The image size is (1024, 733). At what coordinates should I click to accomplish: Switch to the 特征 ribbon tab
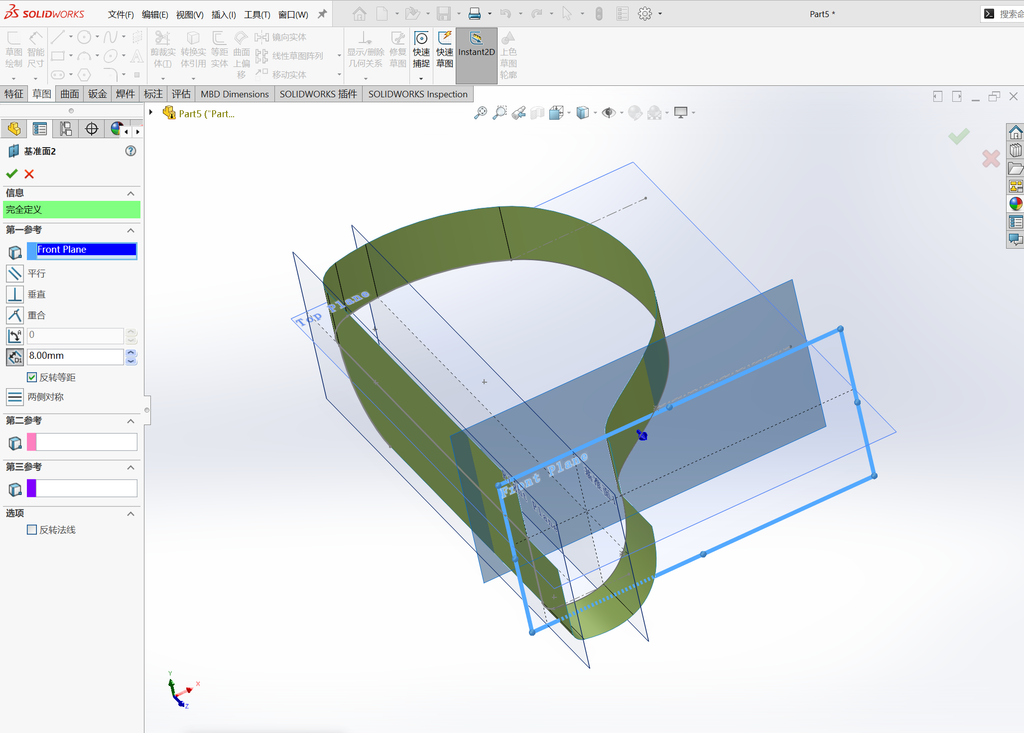pos(14,94)
